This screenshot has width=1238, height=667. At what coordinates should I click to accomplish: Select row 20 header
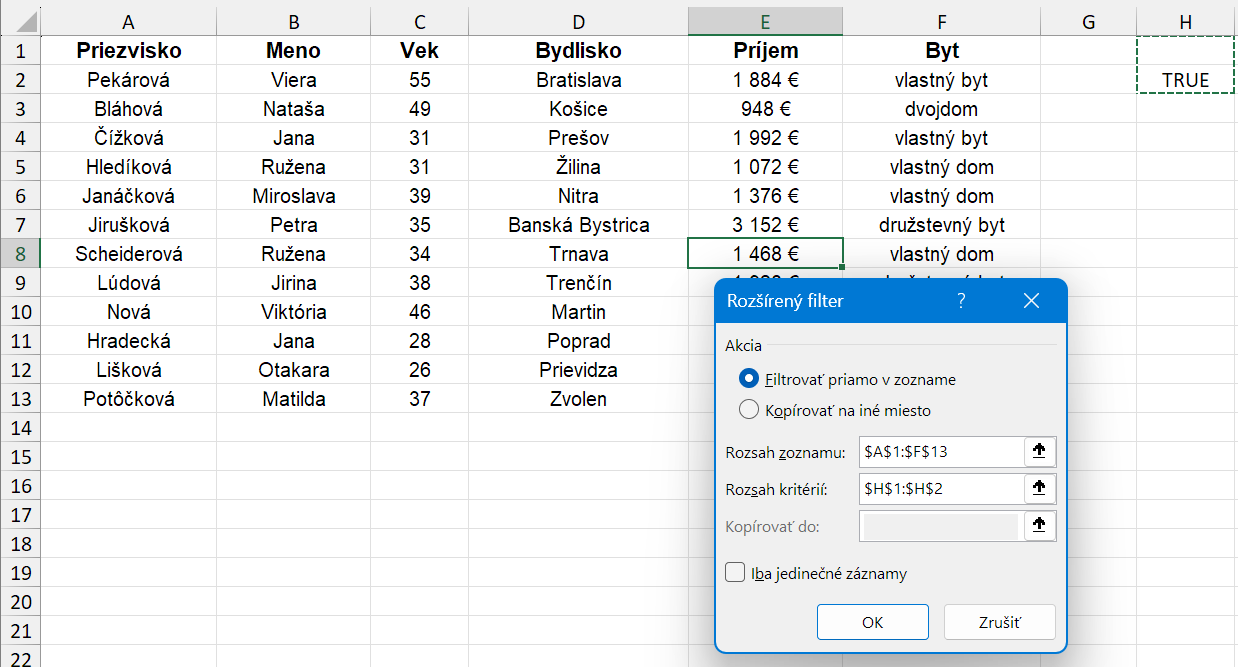click(20, 602)
